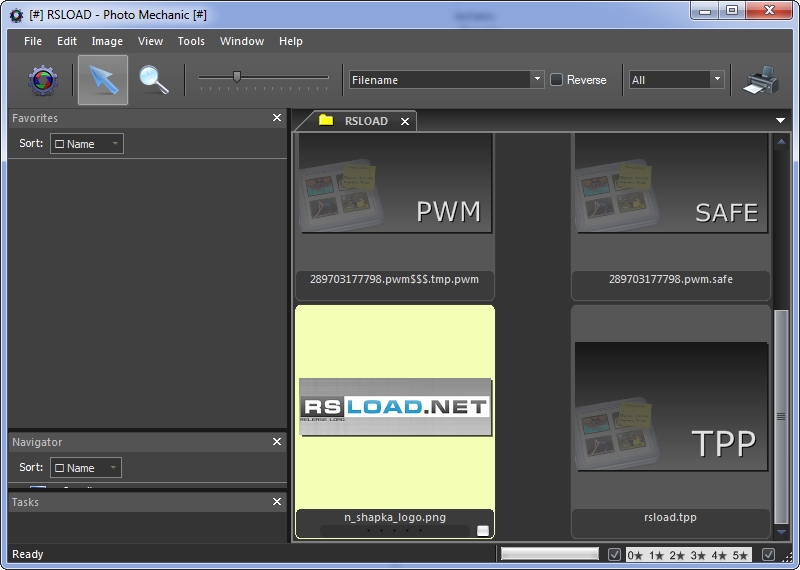Uncheck the checkbox left of star ratings
800x570 pixels.
[x=615, y=554]
